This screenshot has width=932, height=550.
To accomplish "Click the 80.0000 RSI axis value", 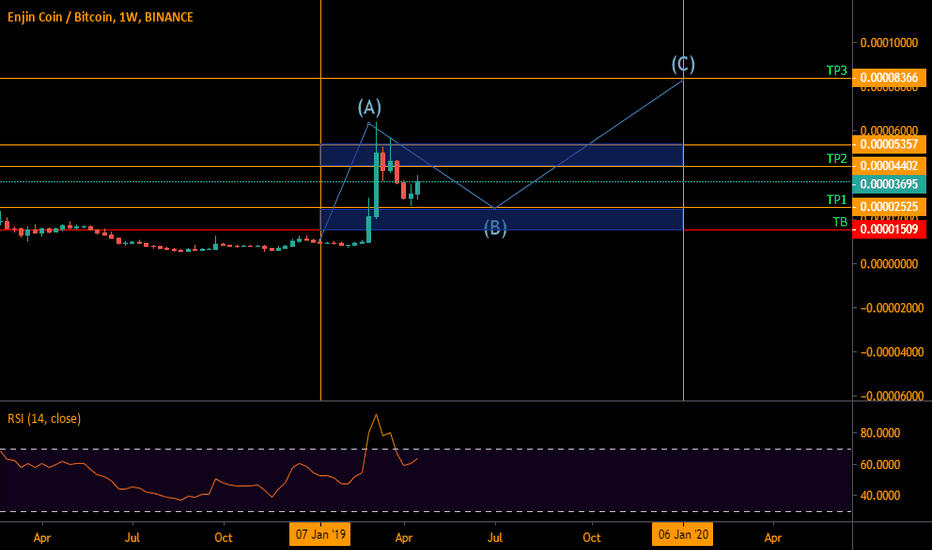I will 880,433.
